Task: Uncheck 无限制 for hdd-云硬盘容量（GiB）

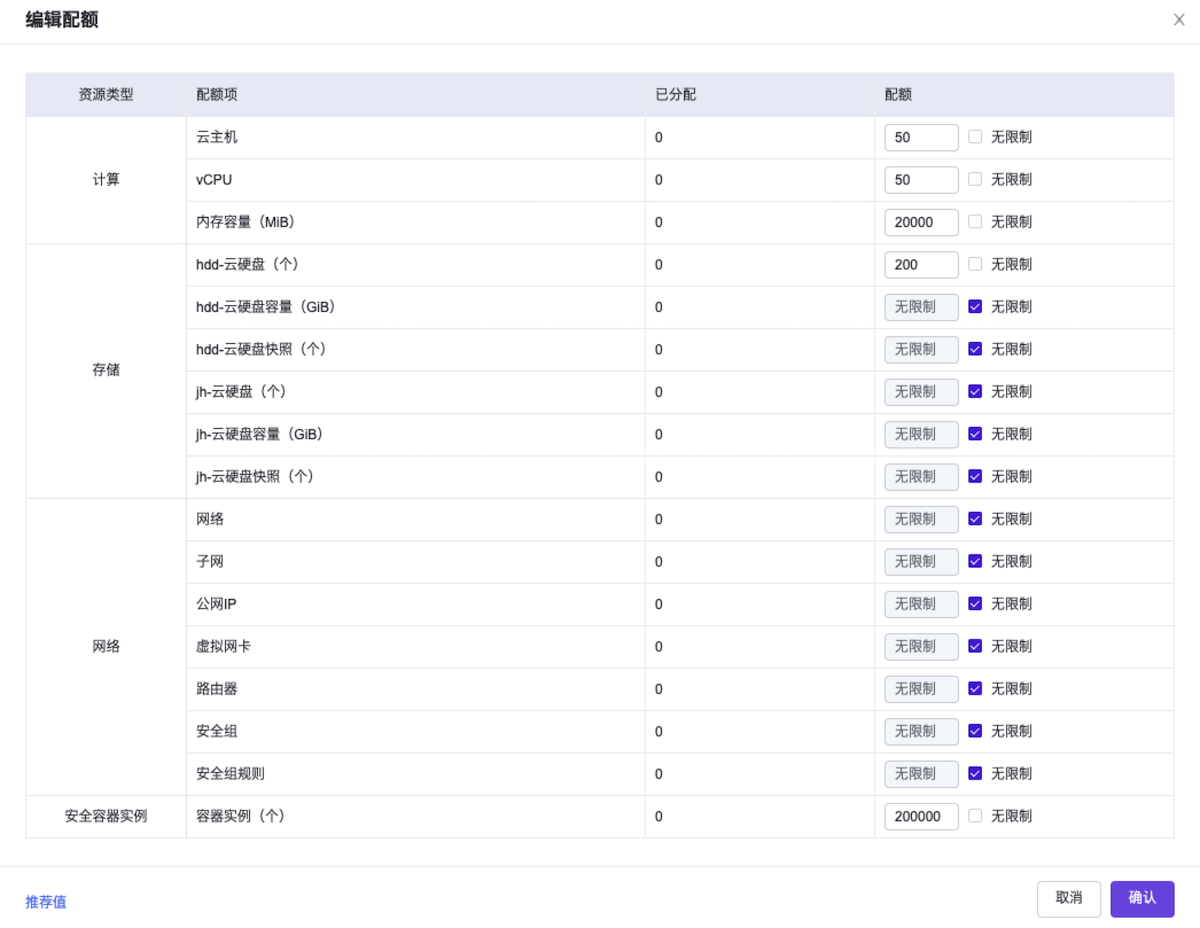Action: [x=975, y=307]
